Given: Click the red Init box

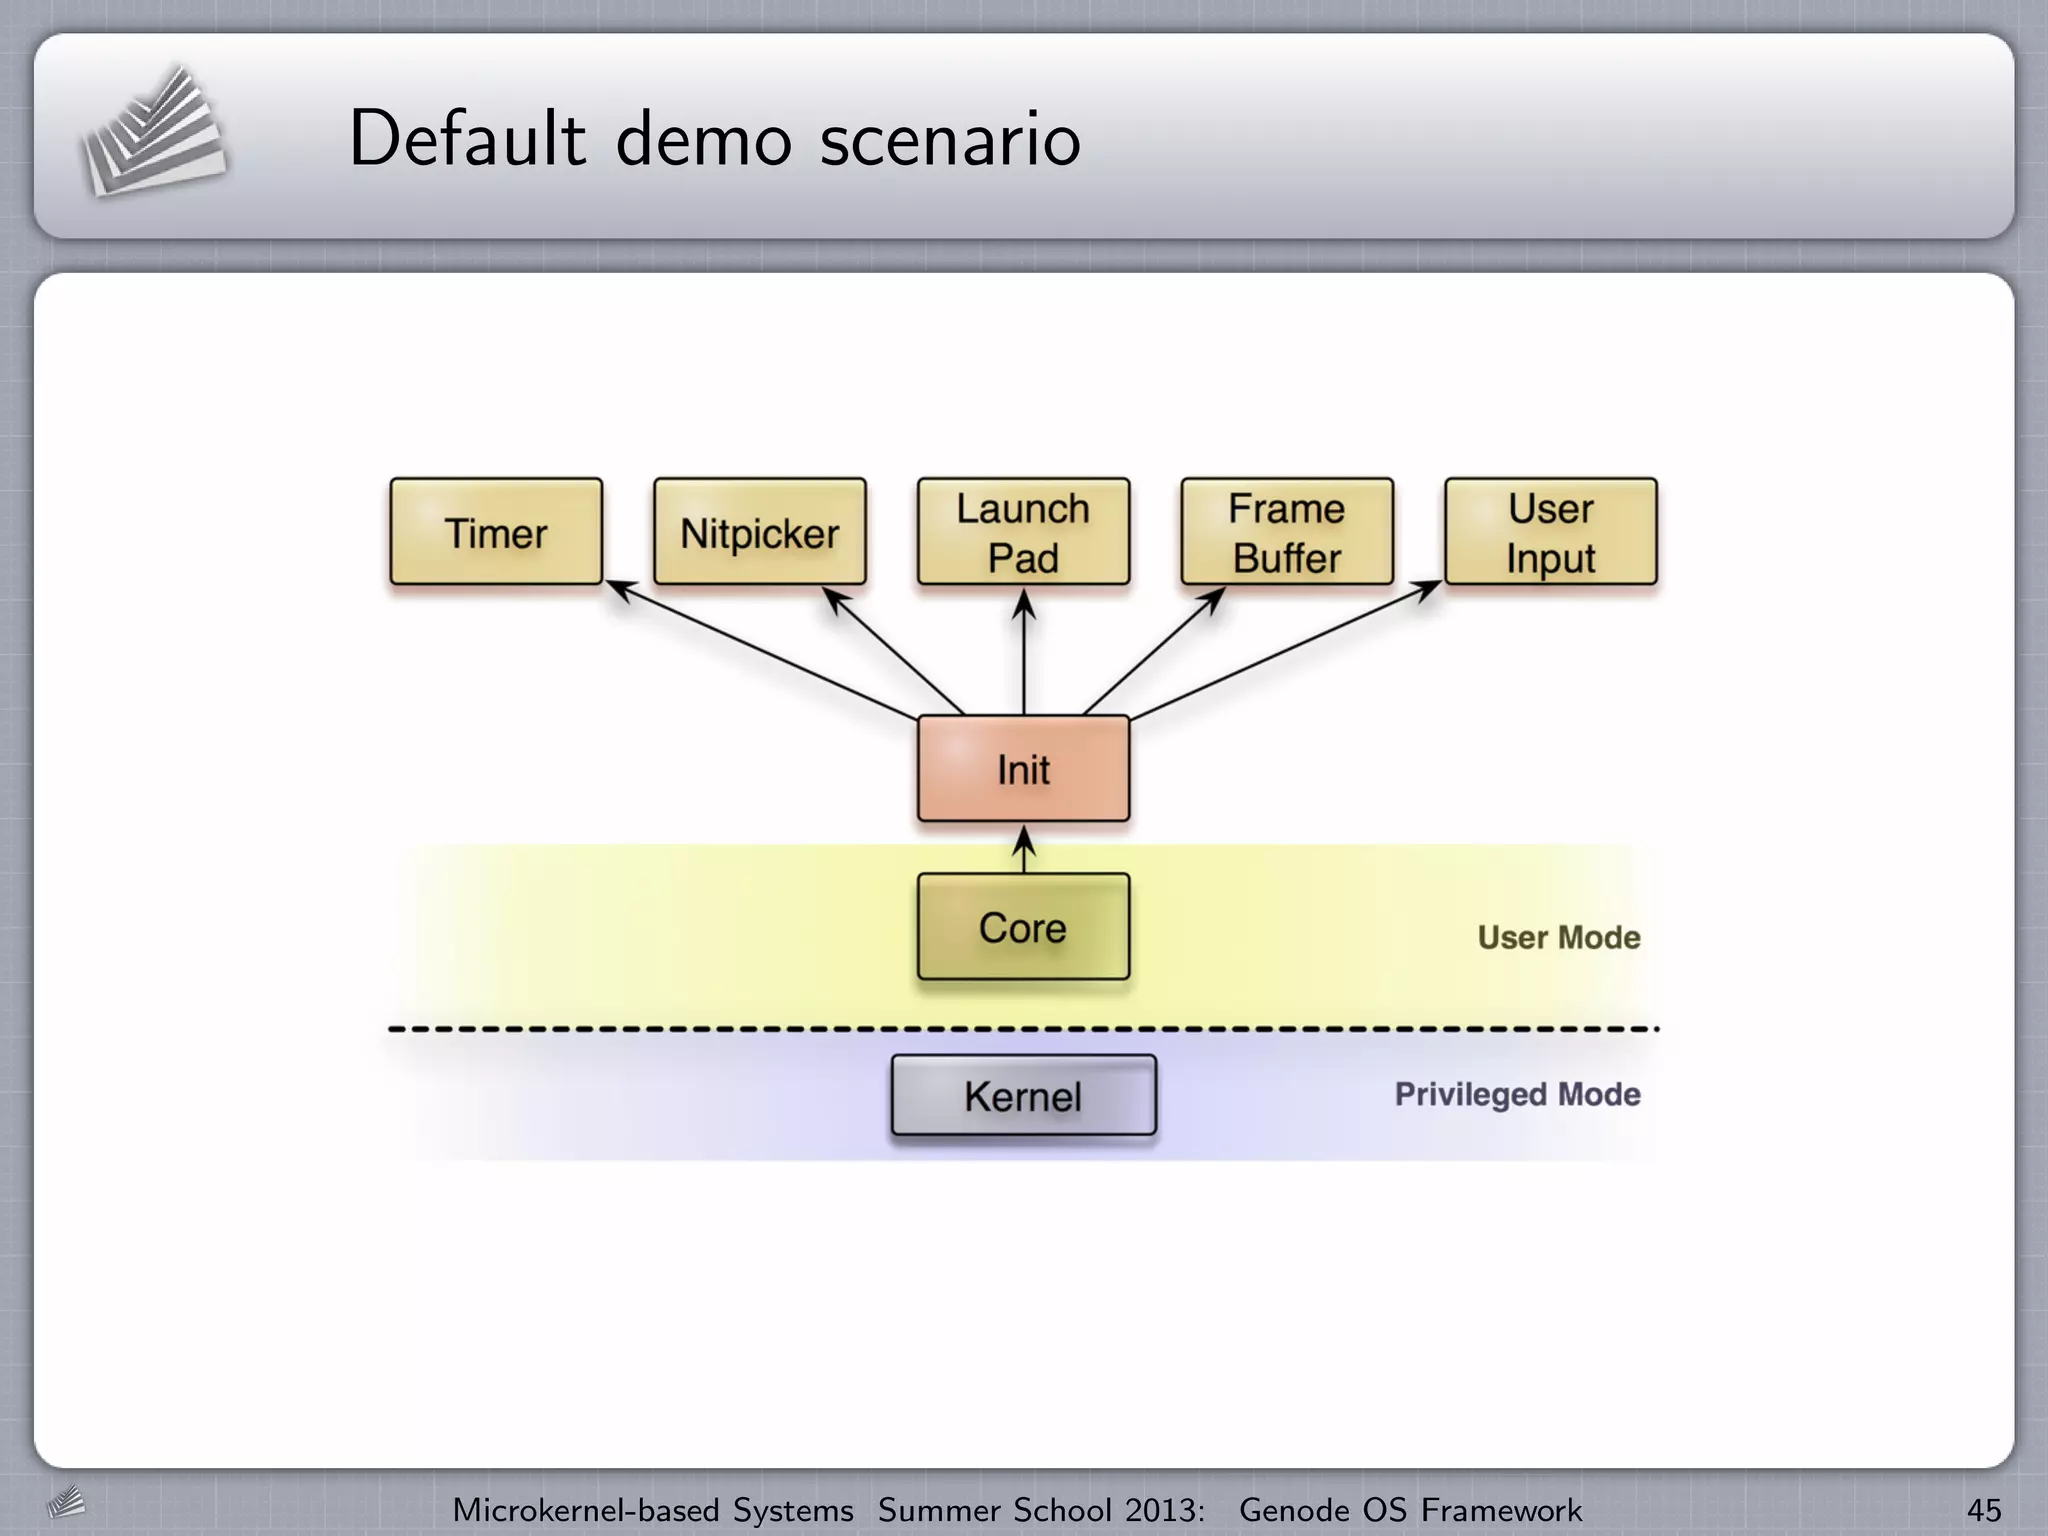Looking at the screenshot, I should click(x=1023, y=769).
